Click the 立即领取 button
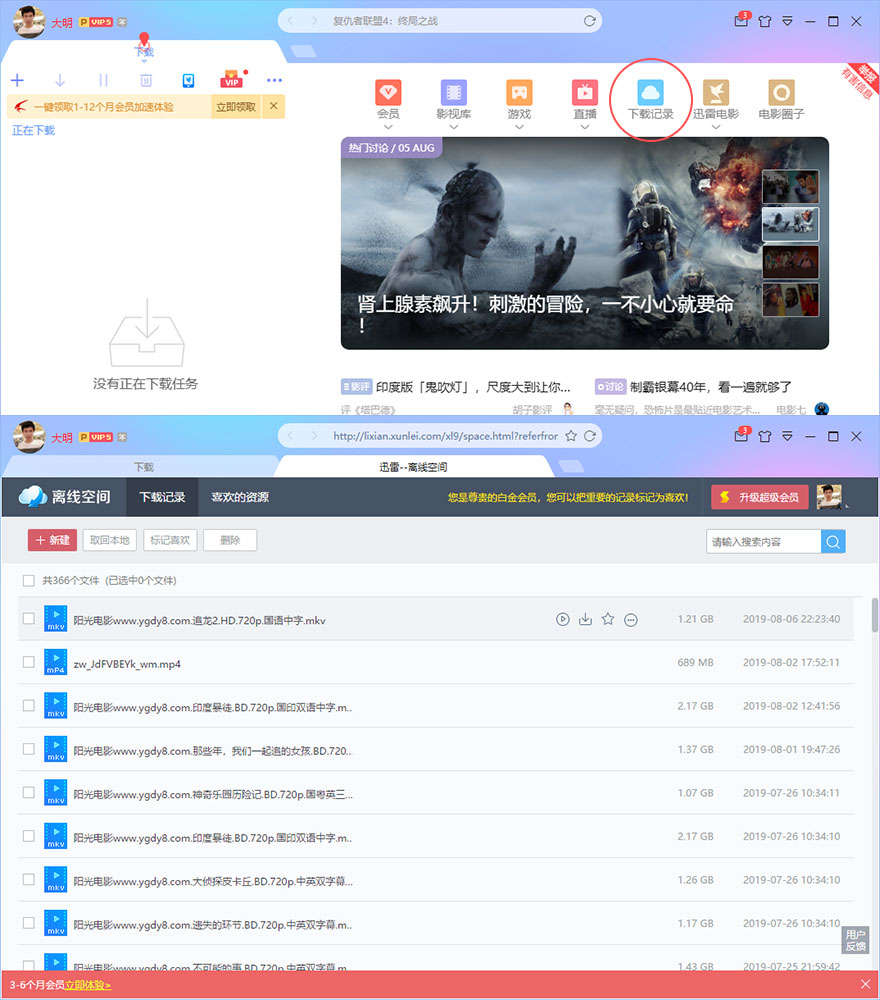The height and width of the screenshot is (1000, 880). tap(236, 107)
